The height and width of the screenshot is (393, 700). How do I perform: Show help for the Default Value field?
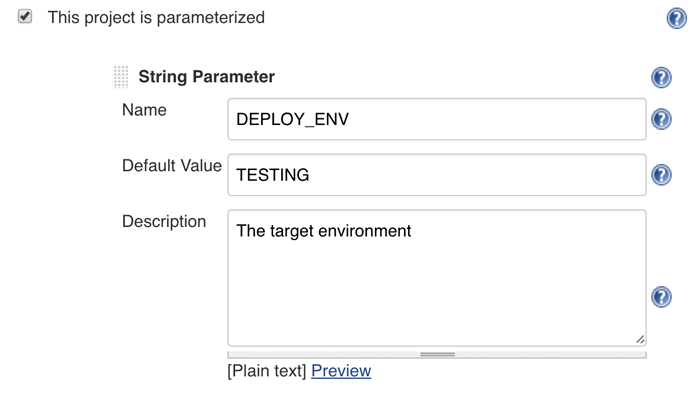tap(661, 175)
